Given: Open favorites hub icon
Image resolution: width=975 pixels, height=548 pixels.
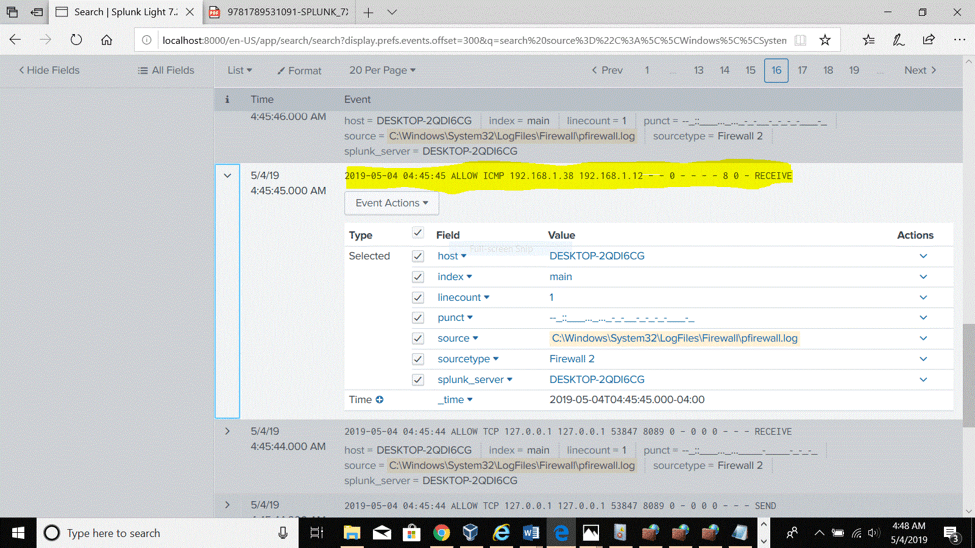Looking at the screenshot, I should pos(869,40).
